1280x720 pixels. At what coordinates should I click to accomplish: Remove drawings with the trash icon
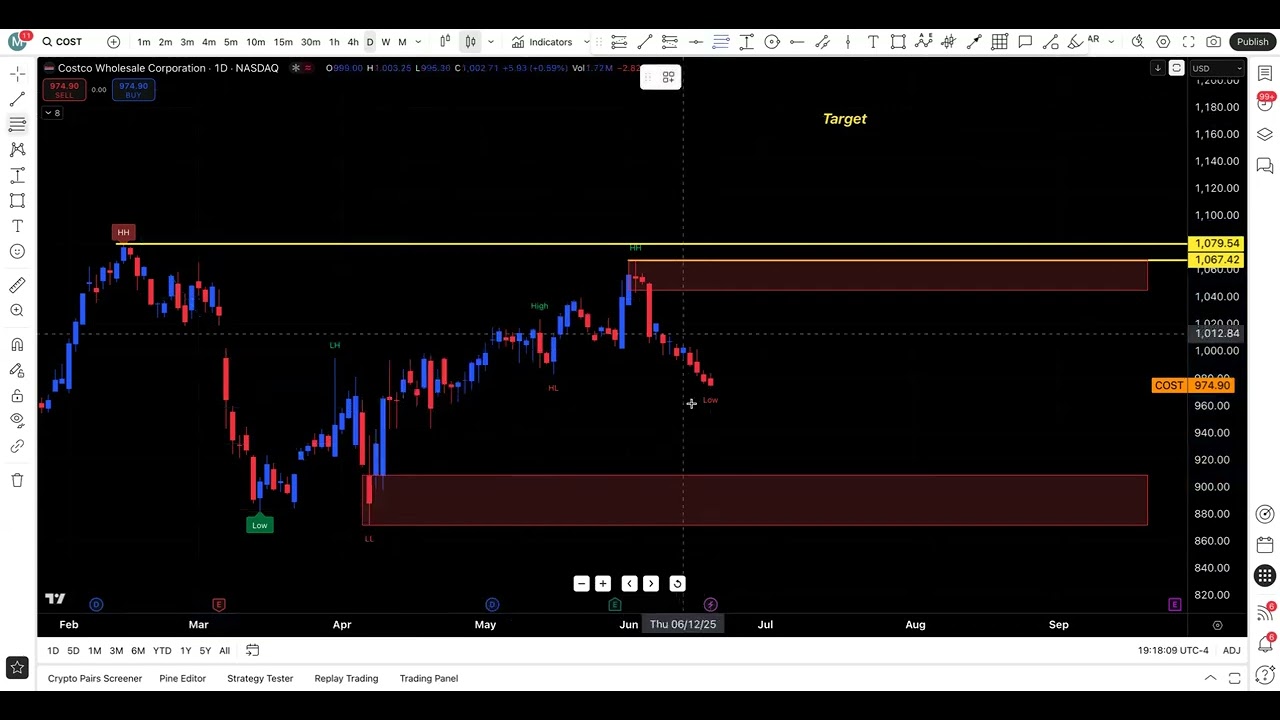click(x=17, y=480)
